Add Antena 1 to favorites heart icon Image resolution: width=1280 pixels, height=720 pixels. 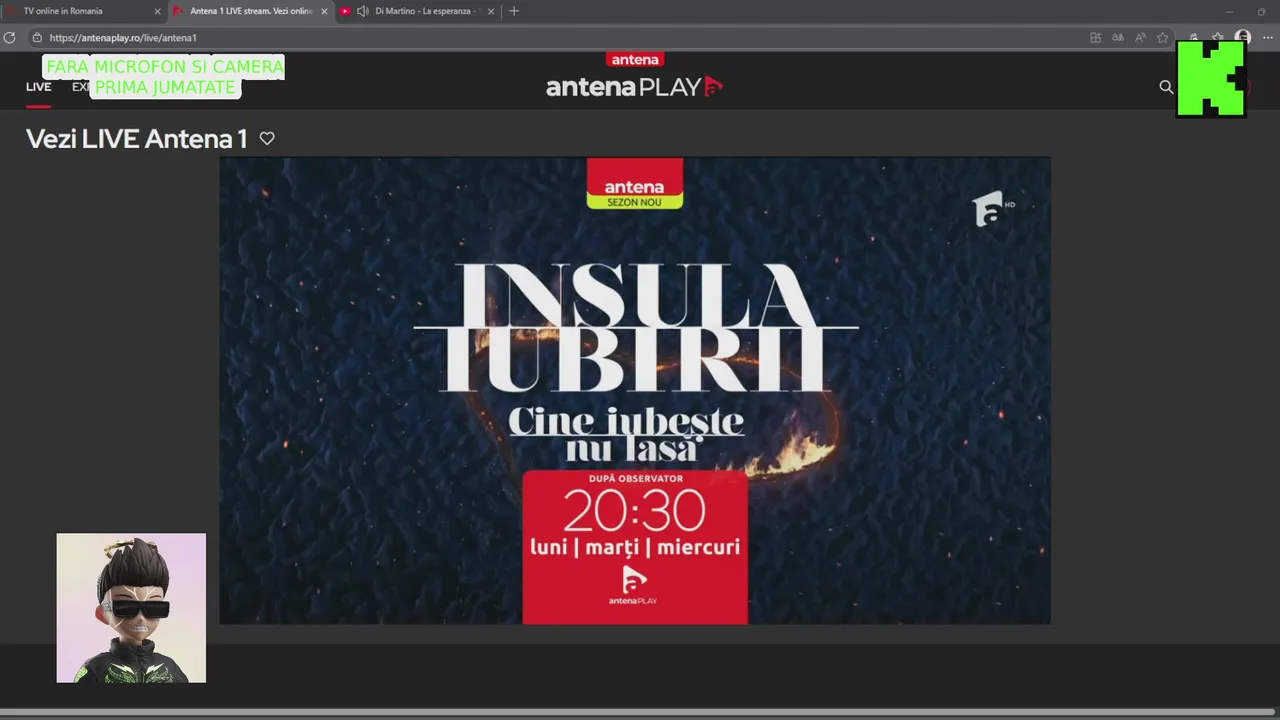pos(267,138)
